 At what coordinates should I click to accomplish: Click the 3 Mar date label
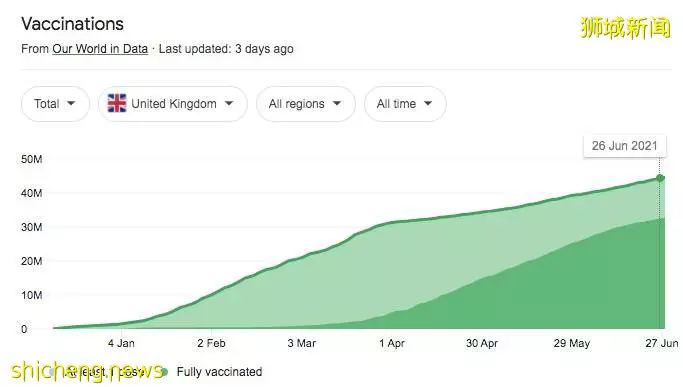point(301,343)
